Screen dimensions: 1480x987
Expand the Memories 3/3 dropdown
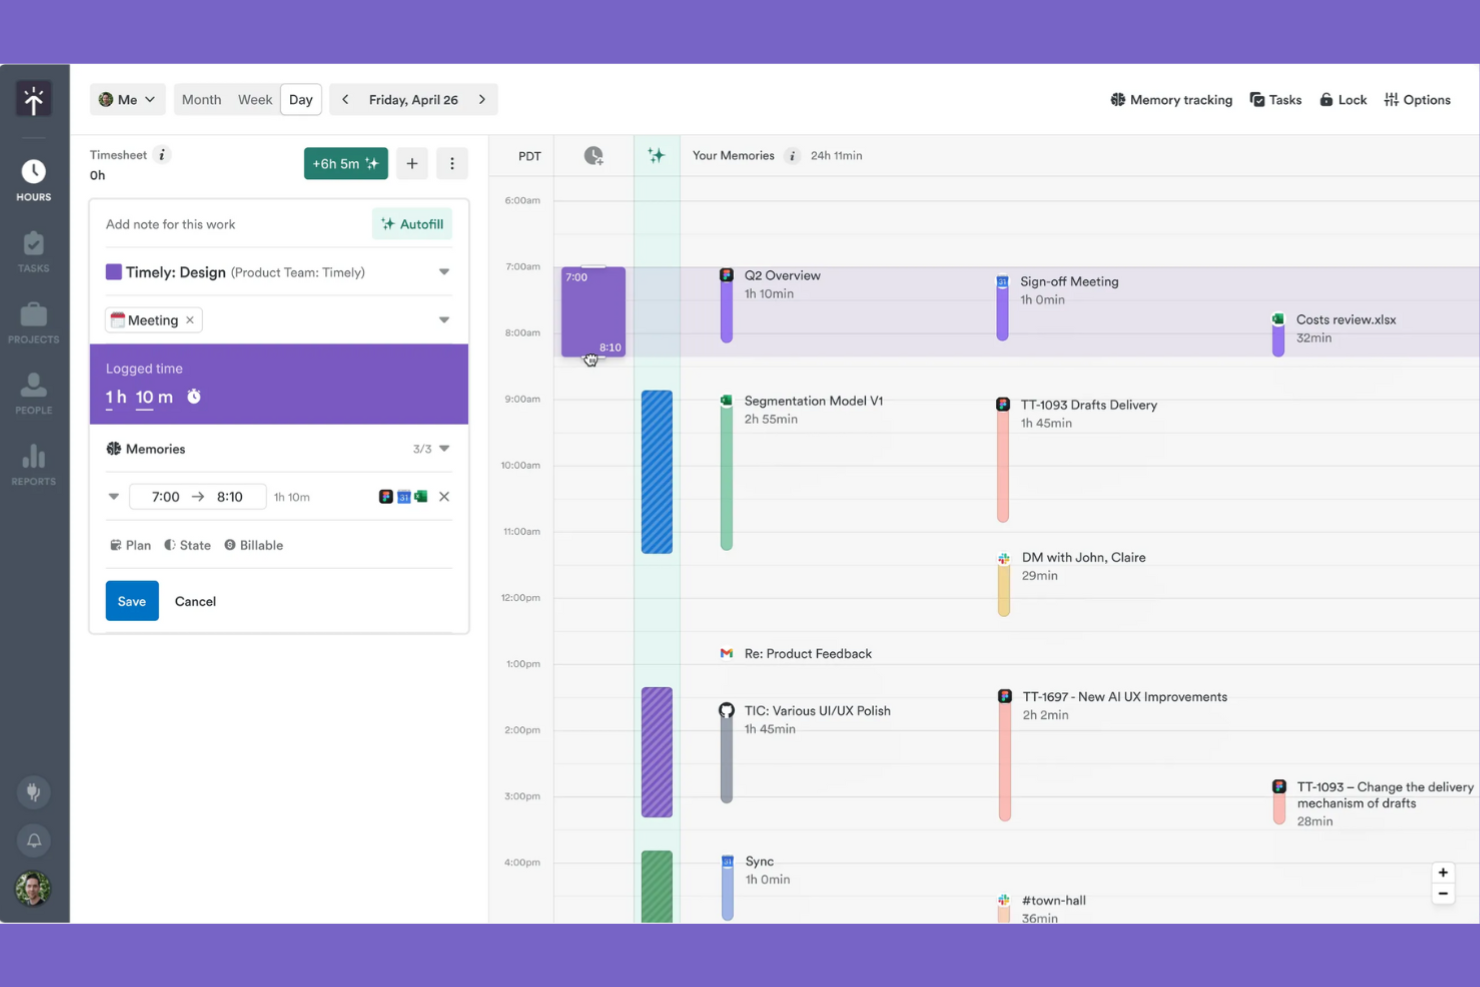444,448
